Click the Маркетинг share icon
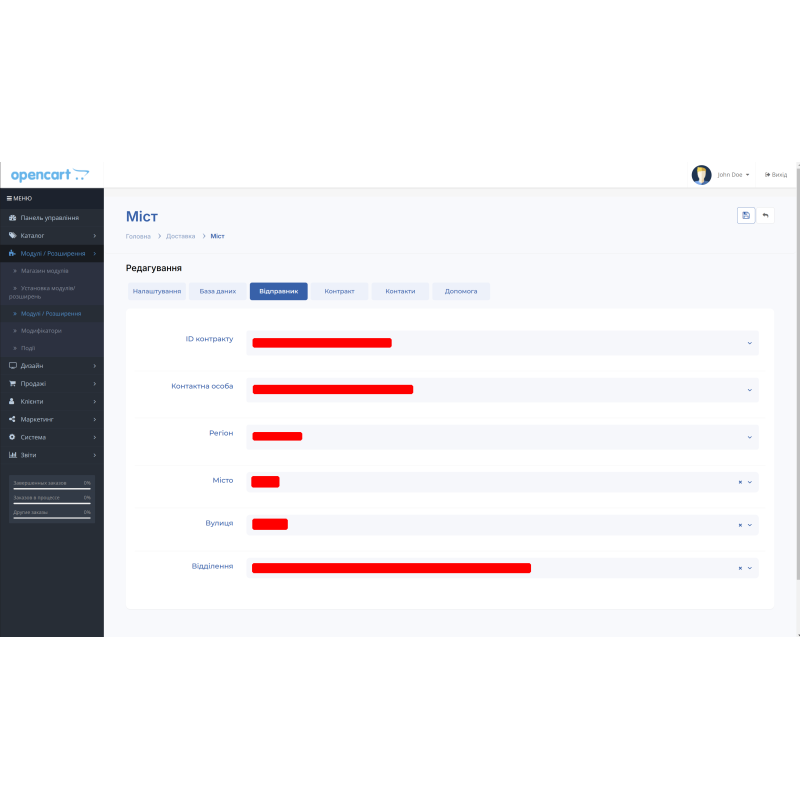Viewport: 800px width, 800px height. point(11,419)
